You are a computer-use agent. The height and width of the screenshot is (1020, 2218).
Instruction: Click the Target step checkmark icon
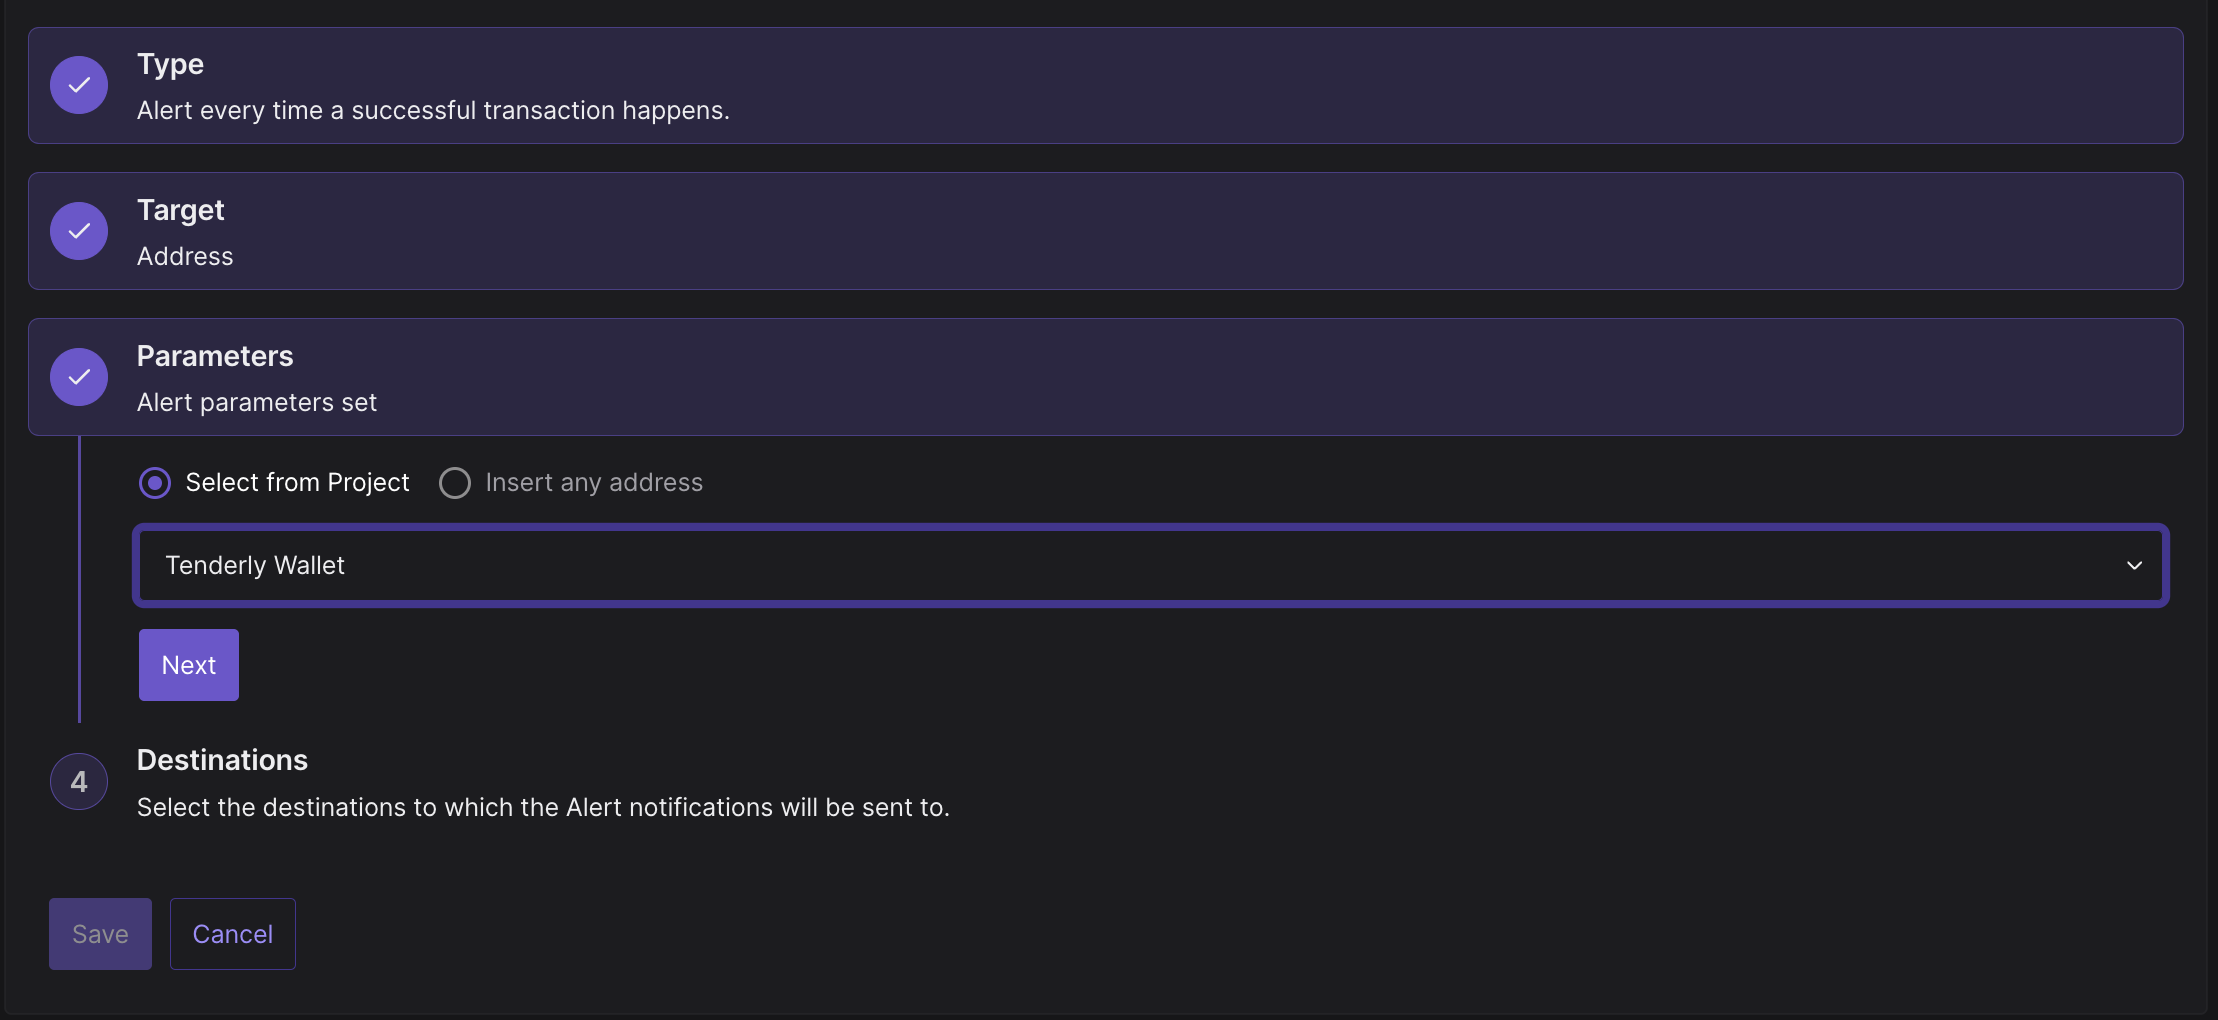(x=79, y=231)
